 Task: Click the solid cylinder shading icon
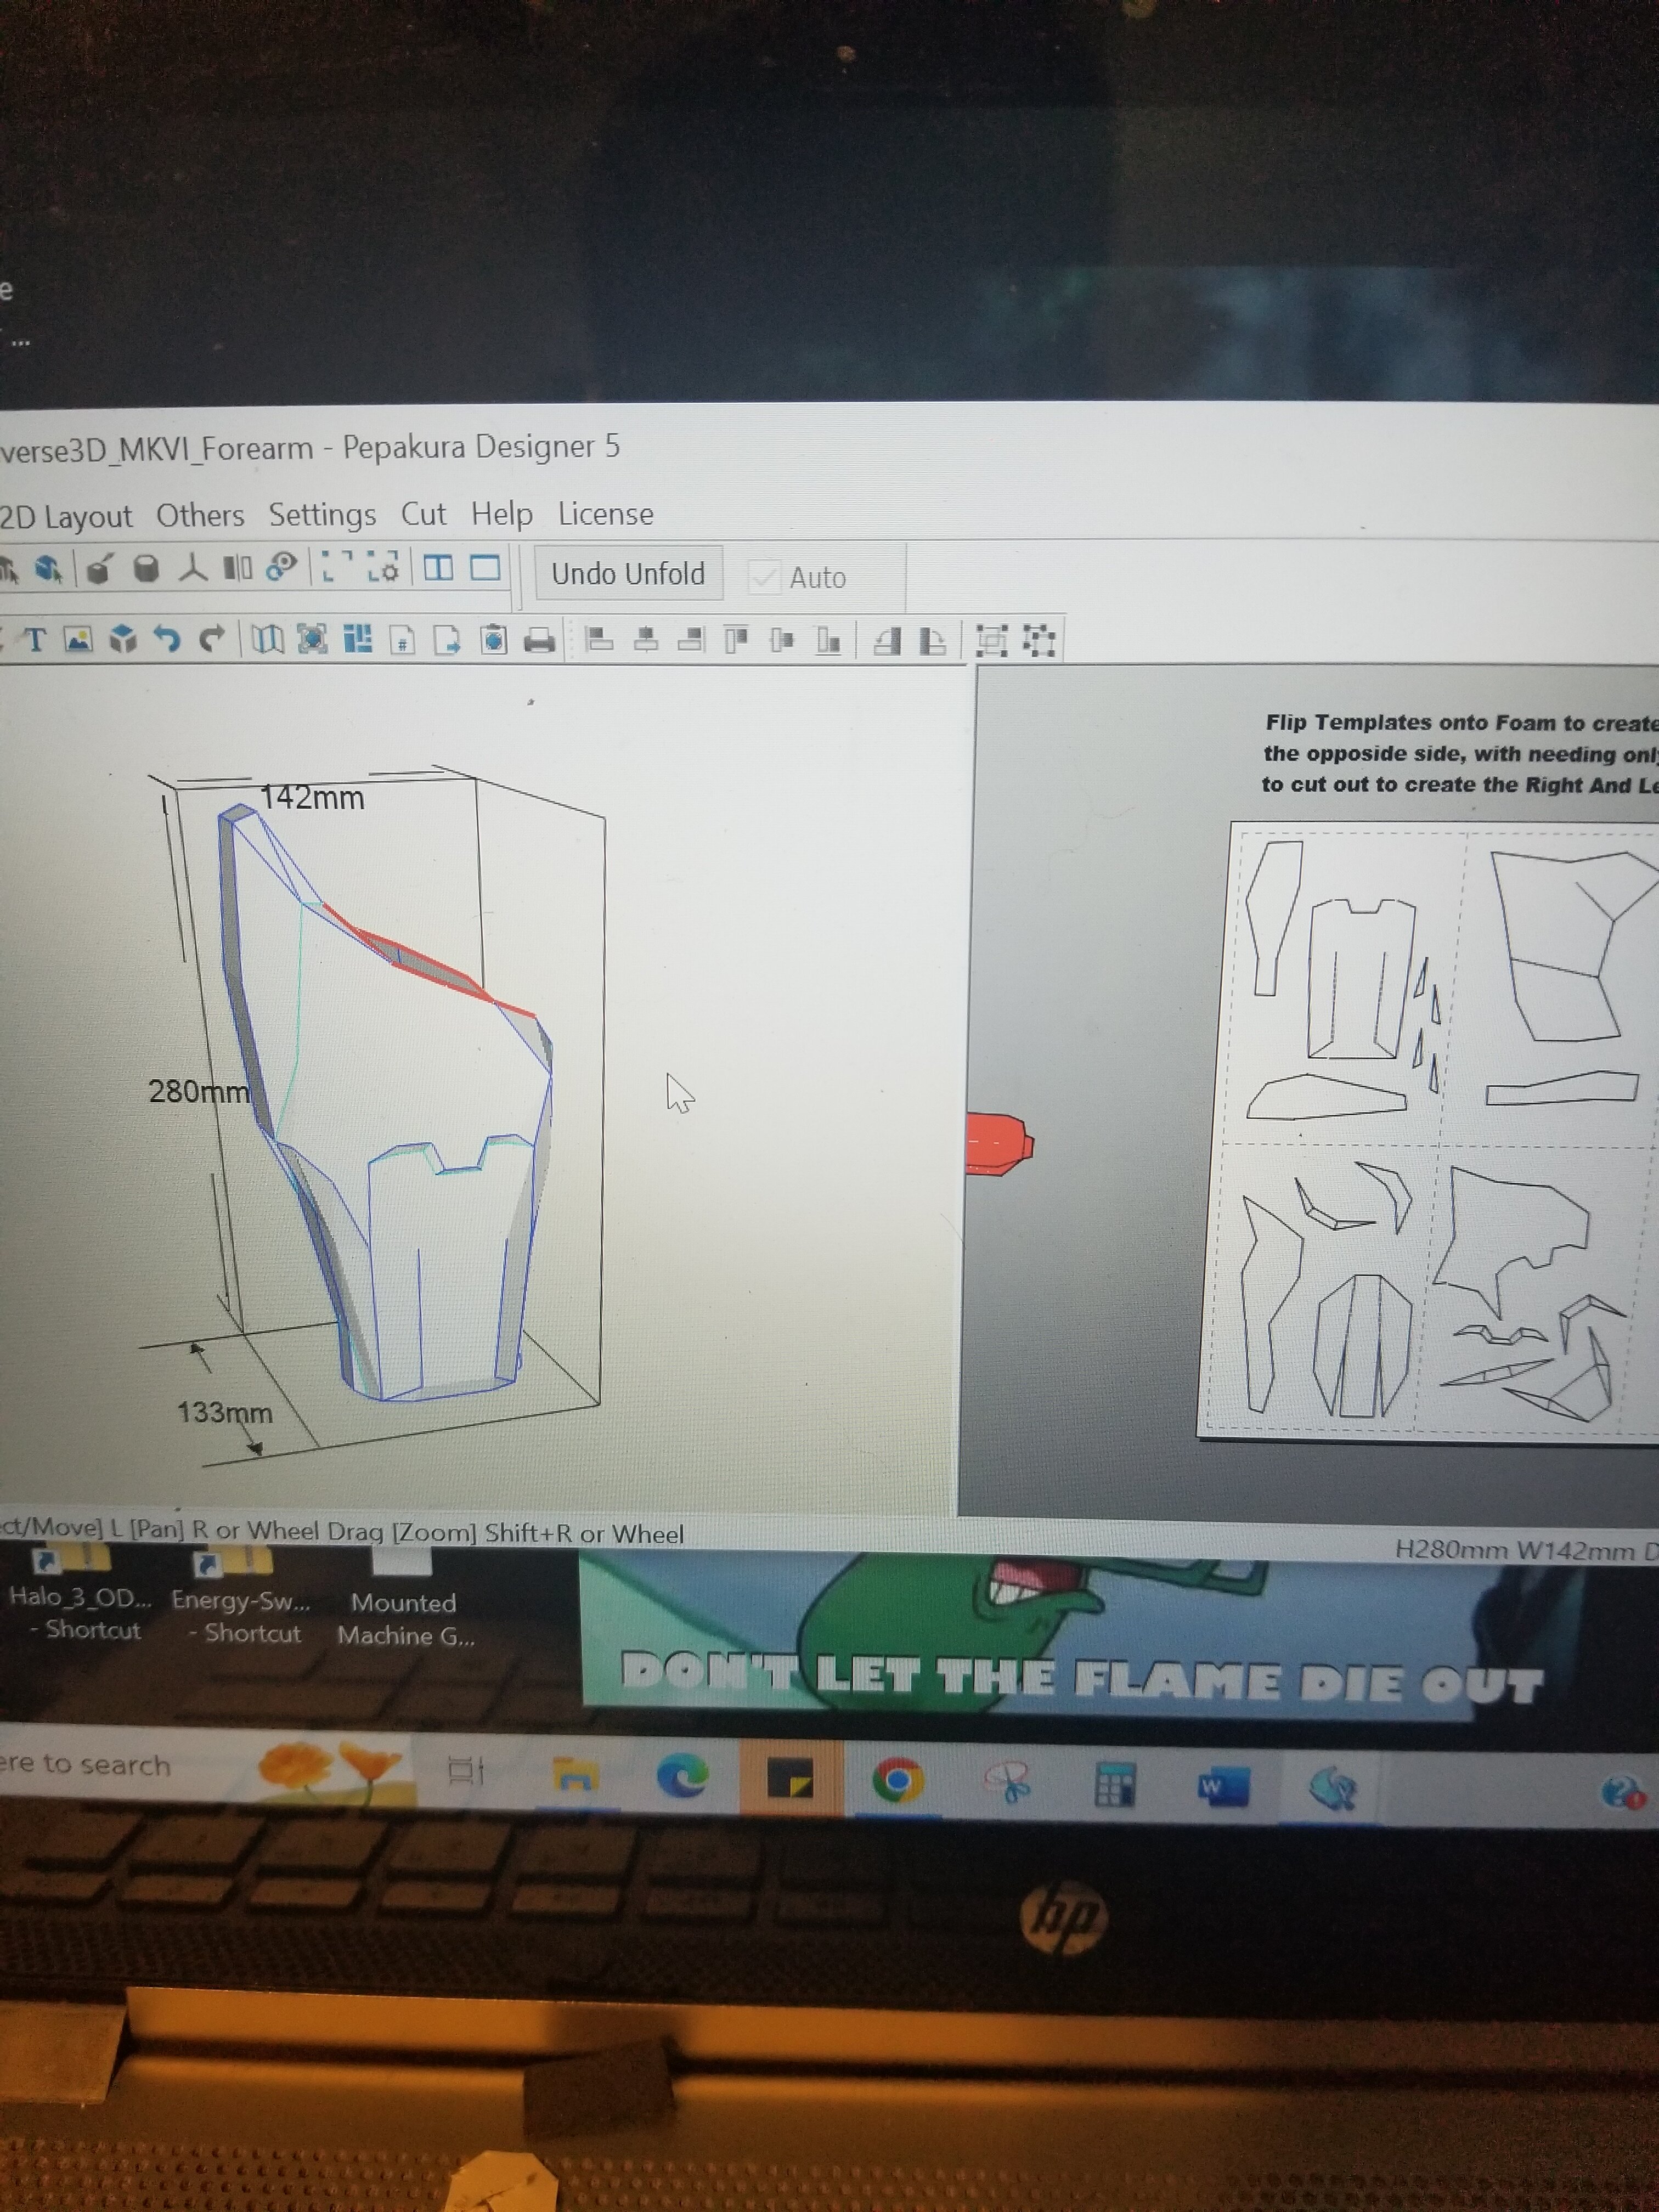click(x=147, y=569)
